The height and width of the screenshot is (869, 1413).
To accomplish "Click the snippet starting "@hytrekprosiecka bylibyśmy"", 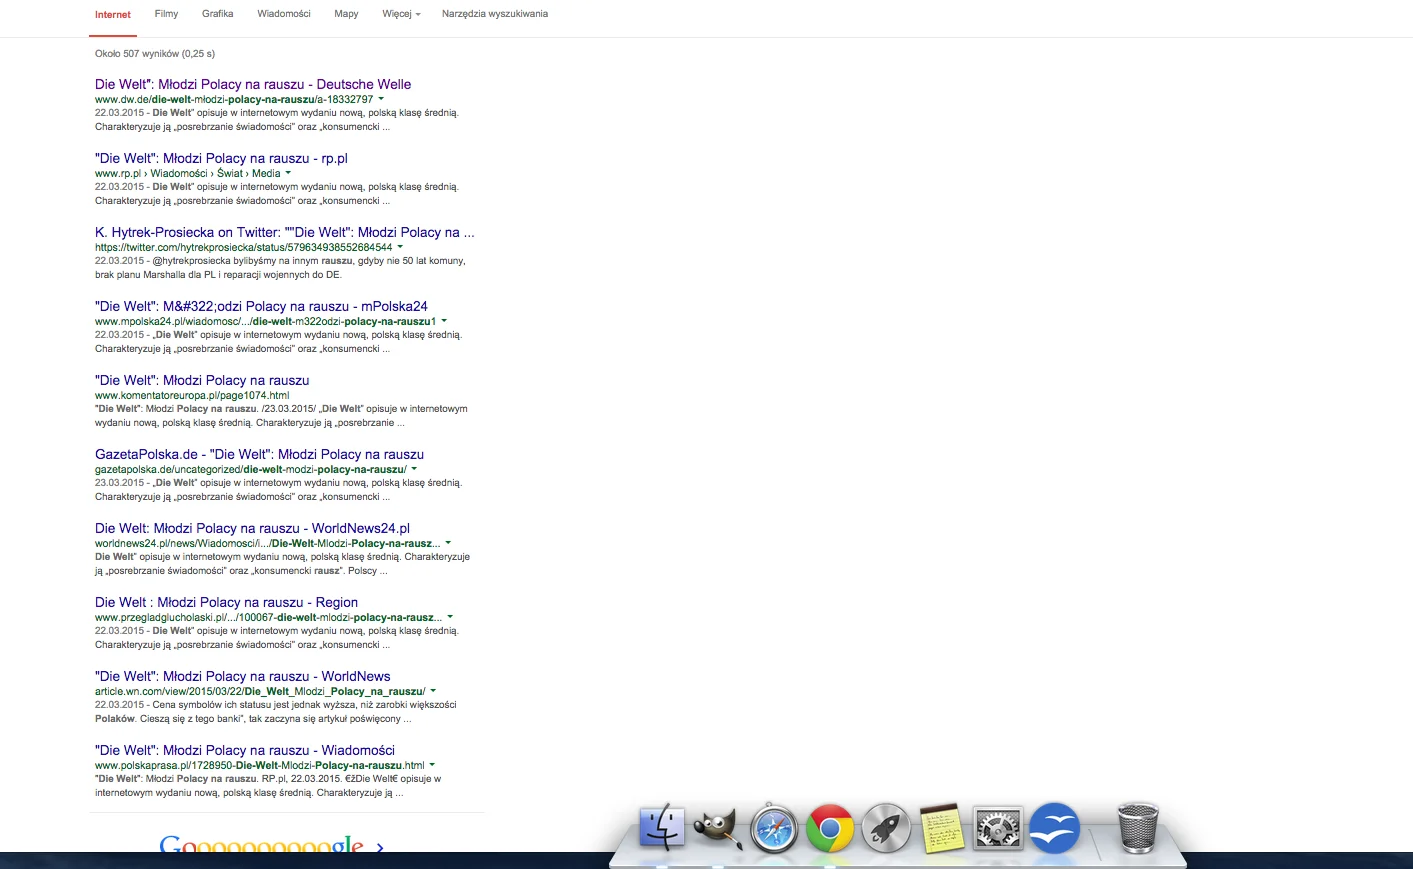I will (280, 268).
